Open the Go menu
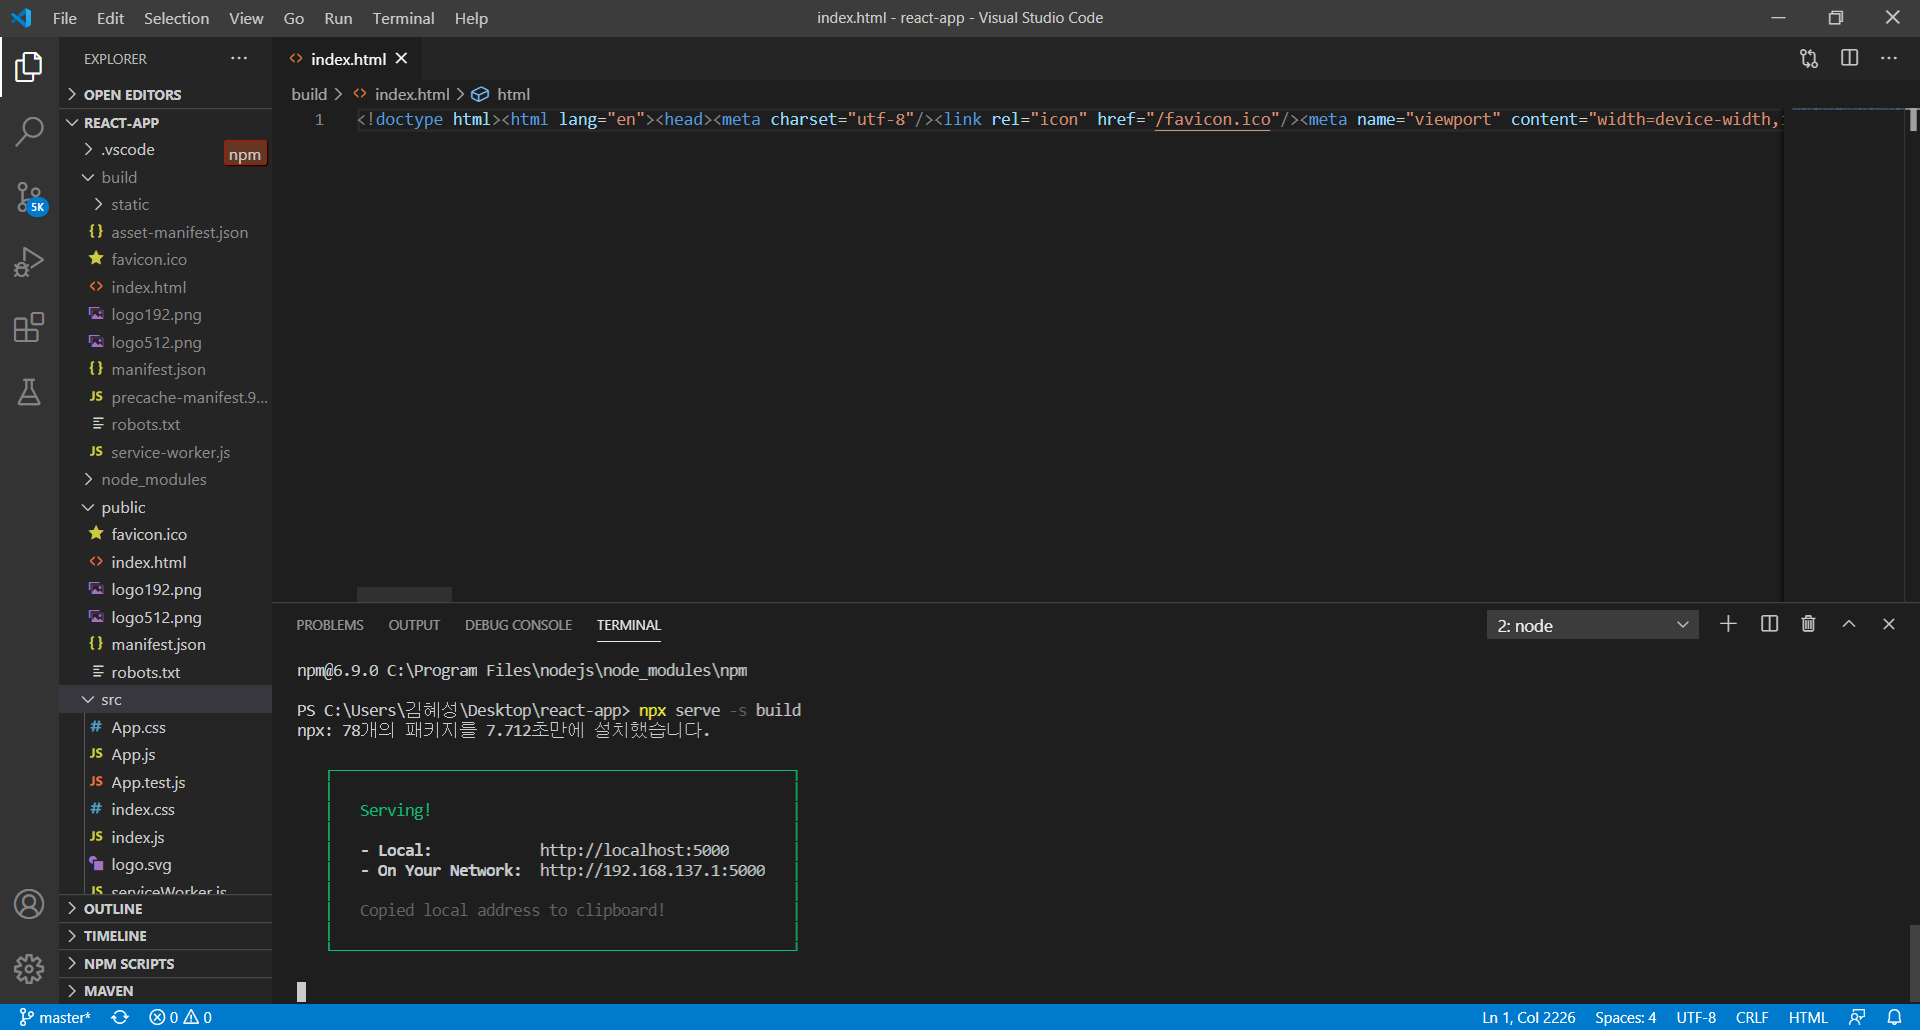1920x1030 pixels. pos(293,18)
